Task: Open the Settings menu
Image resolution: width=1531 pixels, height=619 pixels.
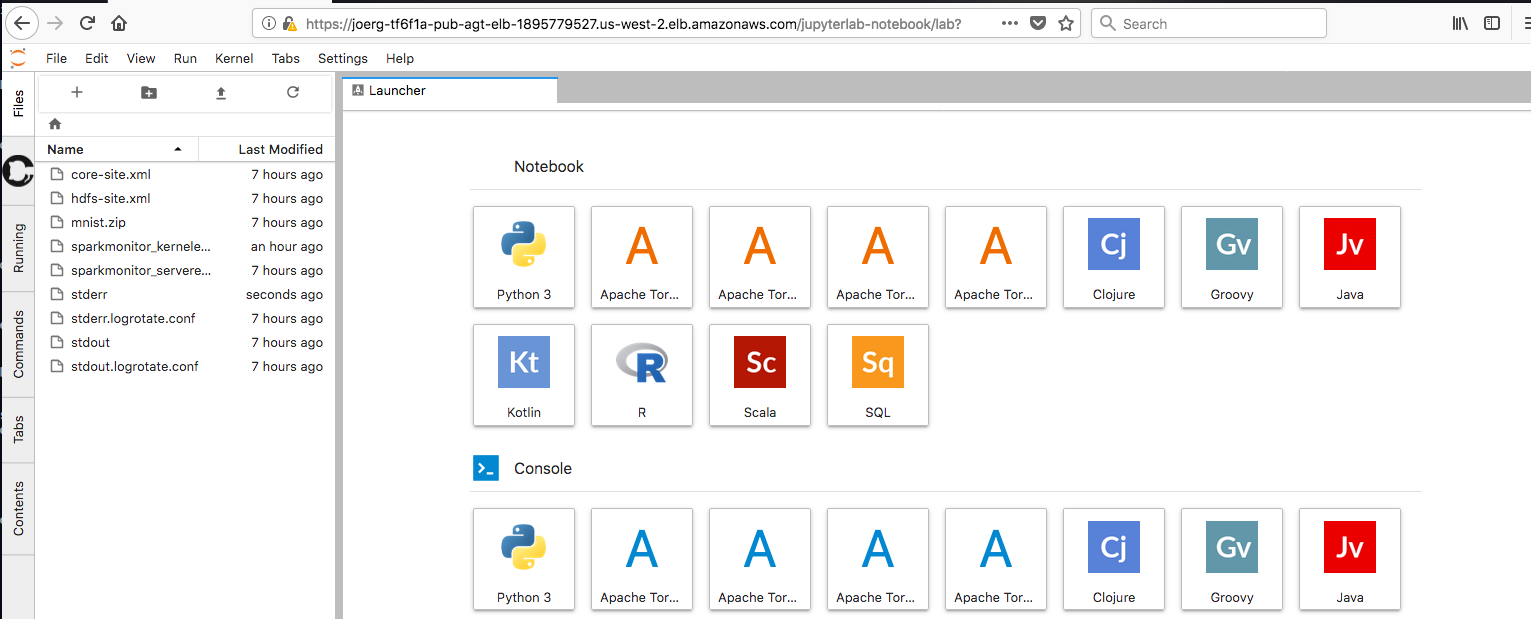Action: pos(343,58)
